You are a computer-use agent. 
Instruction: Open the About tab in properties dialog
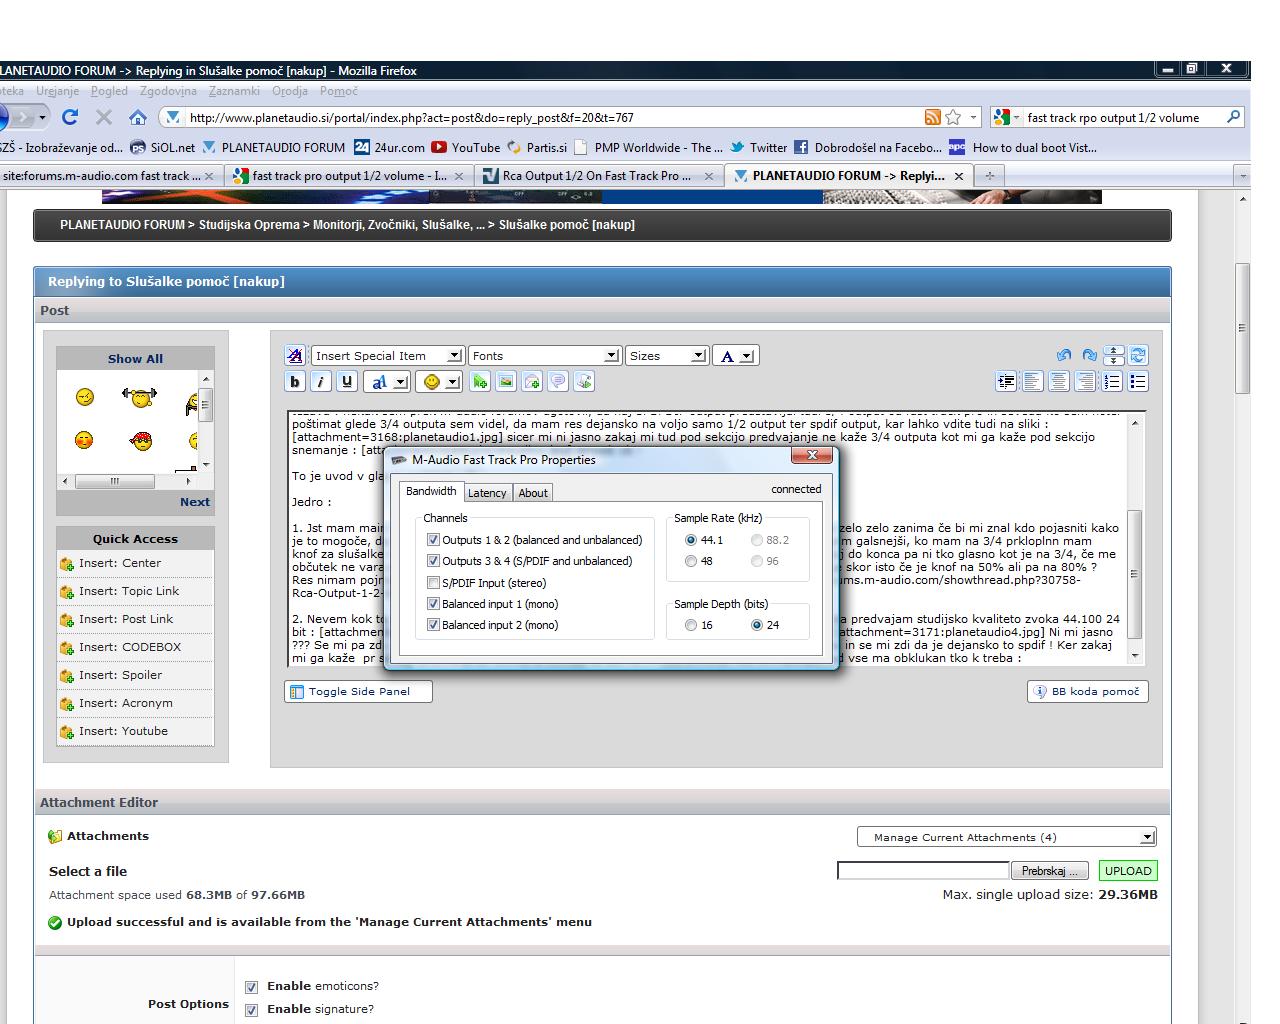coord(533,493)
